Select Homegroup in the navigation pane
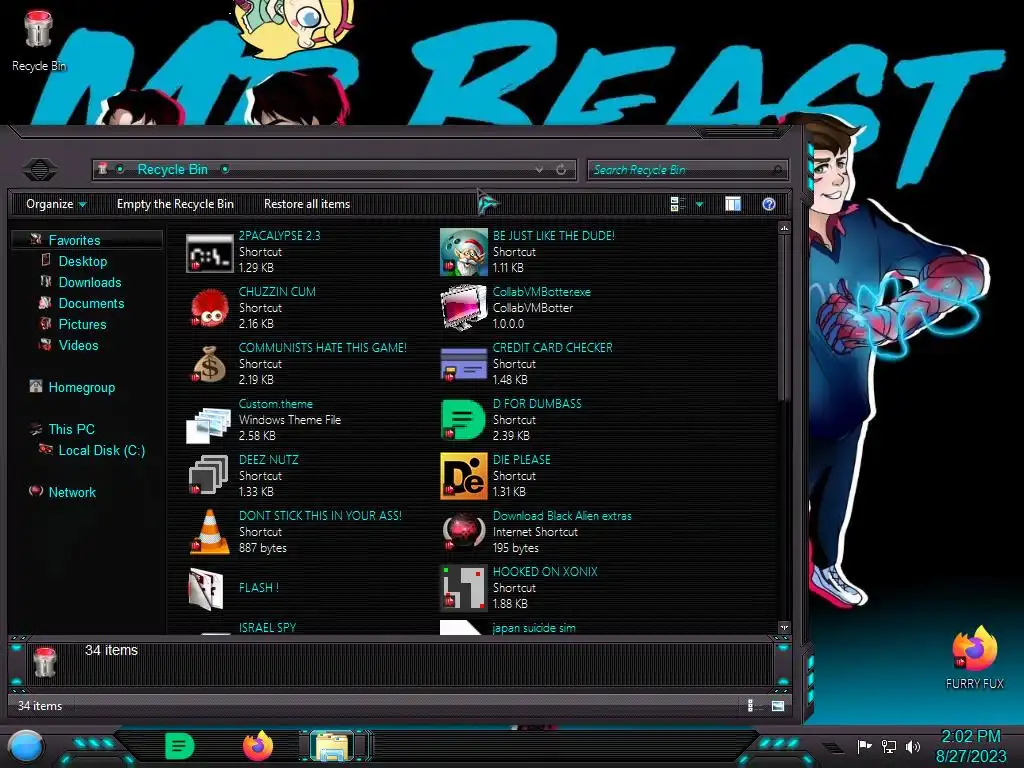This screenshot has height=768, width=1024. [82, 387]
